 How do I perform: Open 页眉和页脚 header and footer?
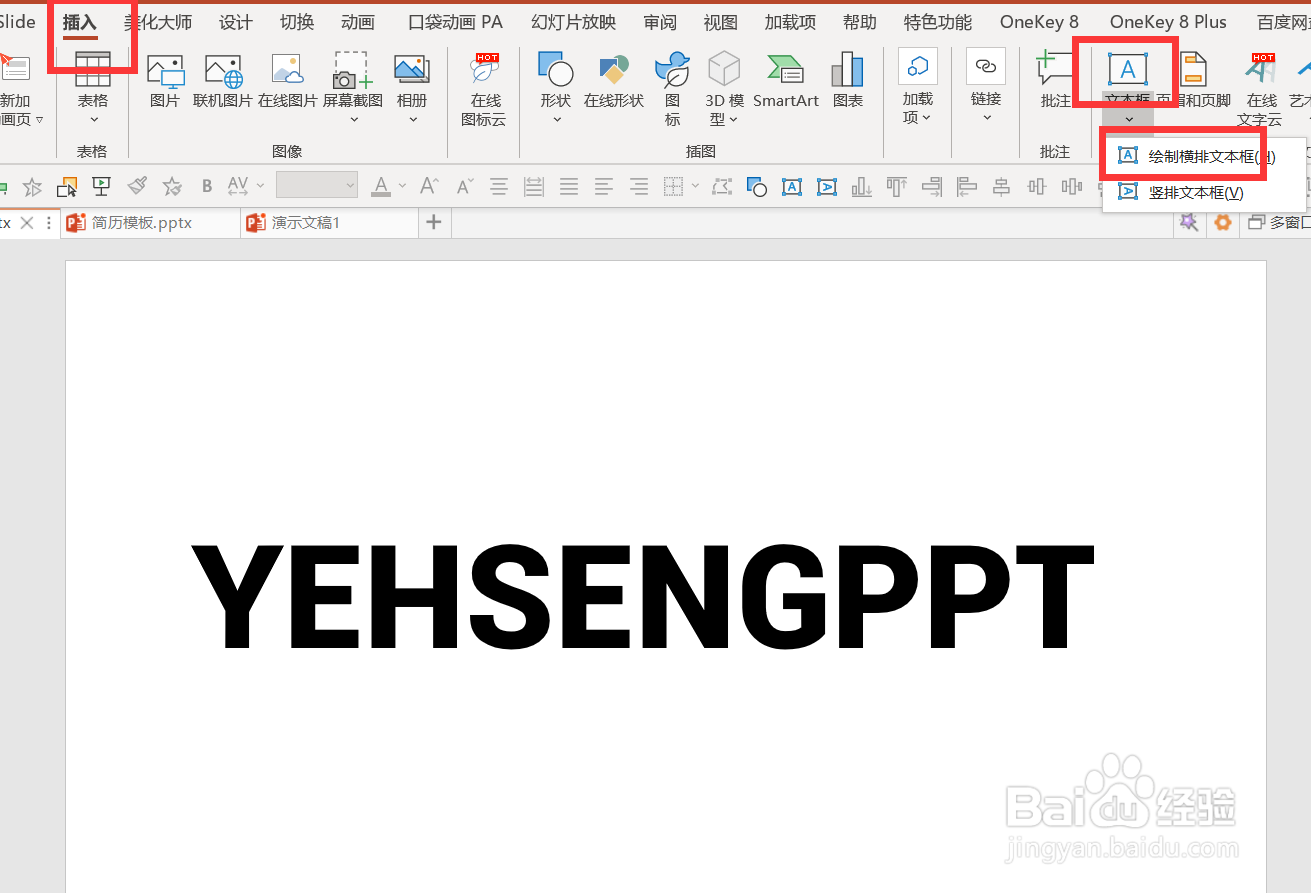1194,80
